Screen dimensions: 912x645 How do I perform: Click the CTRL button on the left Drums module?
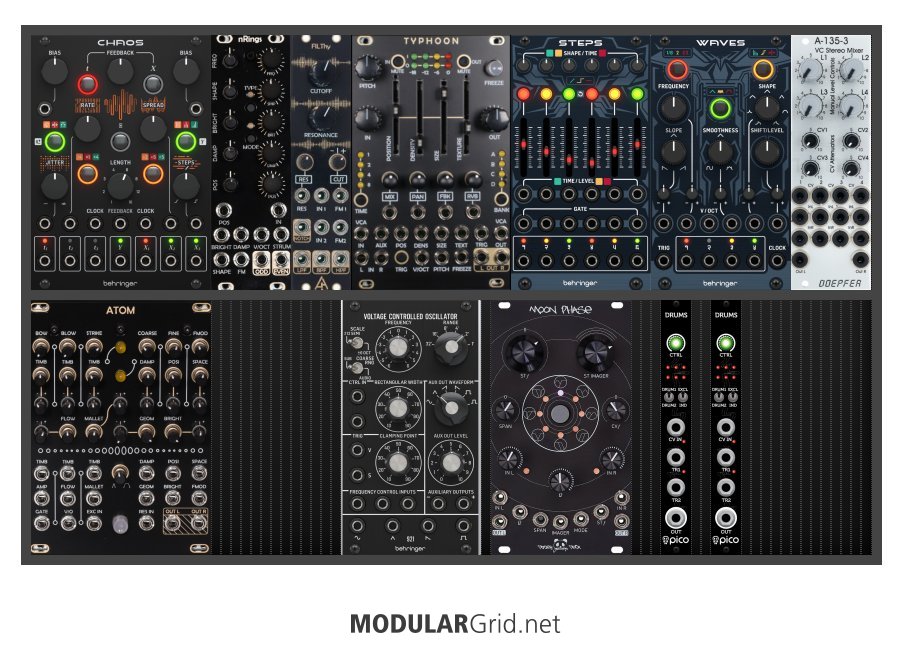(x=675, y=343)
